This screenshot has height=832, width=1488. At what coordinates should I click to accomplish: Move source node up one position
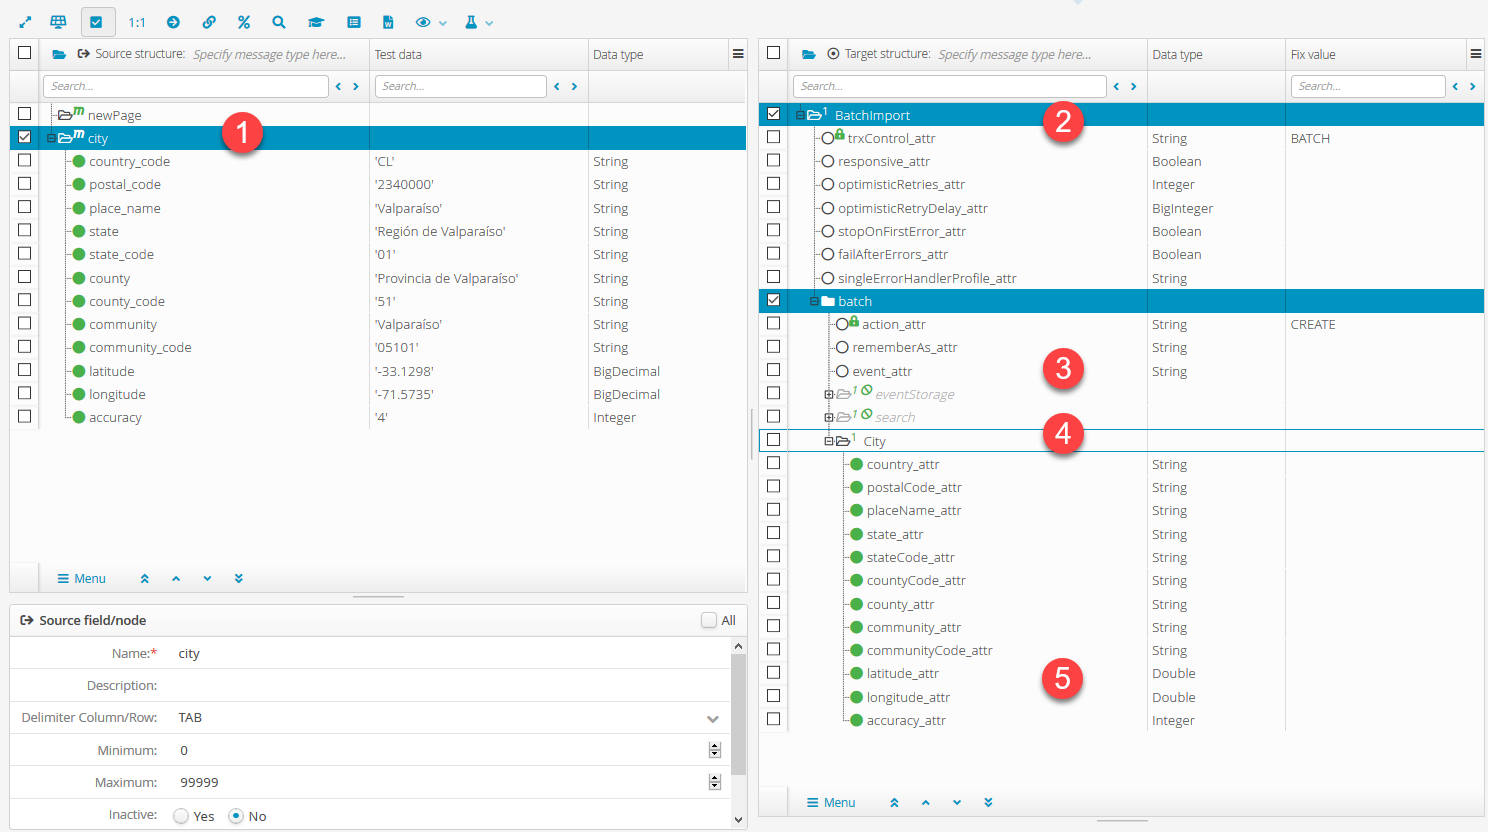point(176,578)
